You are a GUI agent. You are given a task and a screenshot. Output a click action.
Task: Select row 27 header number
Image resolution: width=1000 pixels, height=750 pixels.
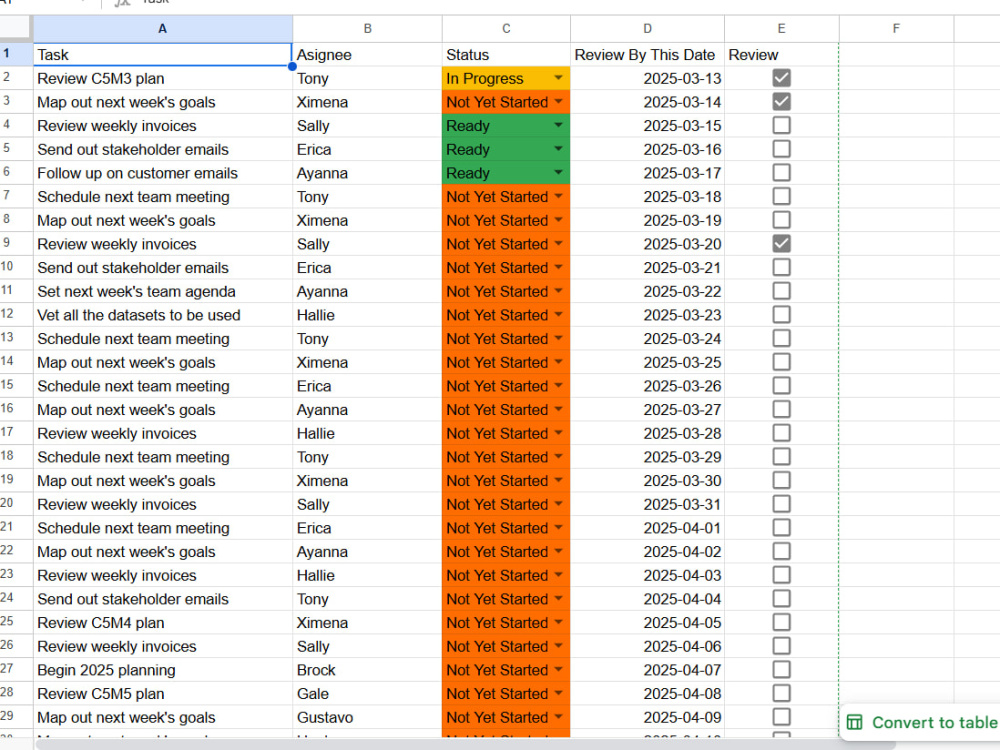click(16, 669)
